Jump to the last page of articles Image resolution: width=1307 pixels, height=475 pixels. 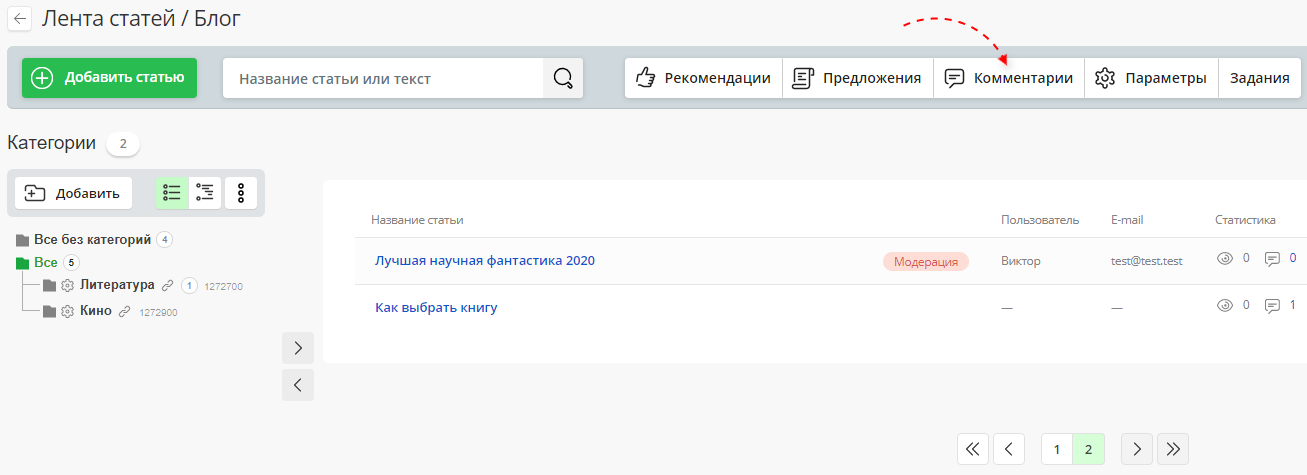tap(1172, 450)
